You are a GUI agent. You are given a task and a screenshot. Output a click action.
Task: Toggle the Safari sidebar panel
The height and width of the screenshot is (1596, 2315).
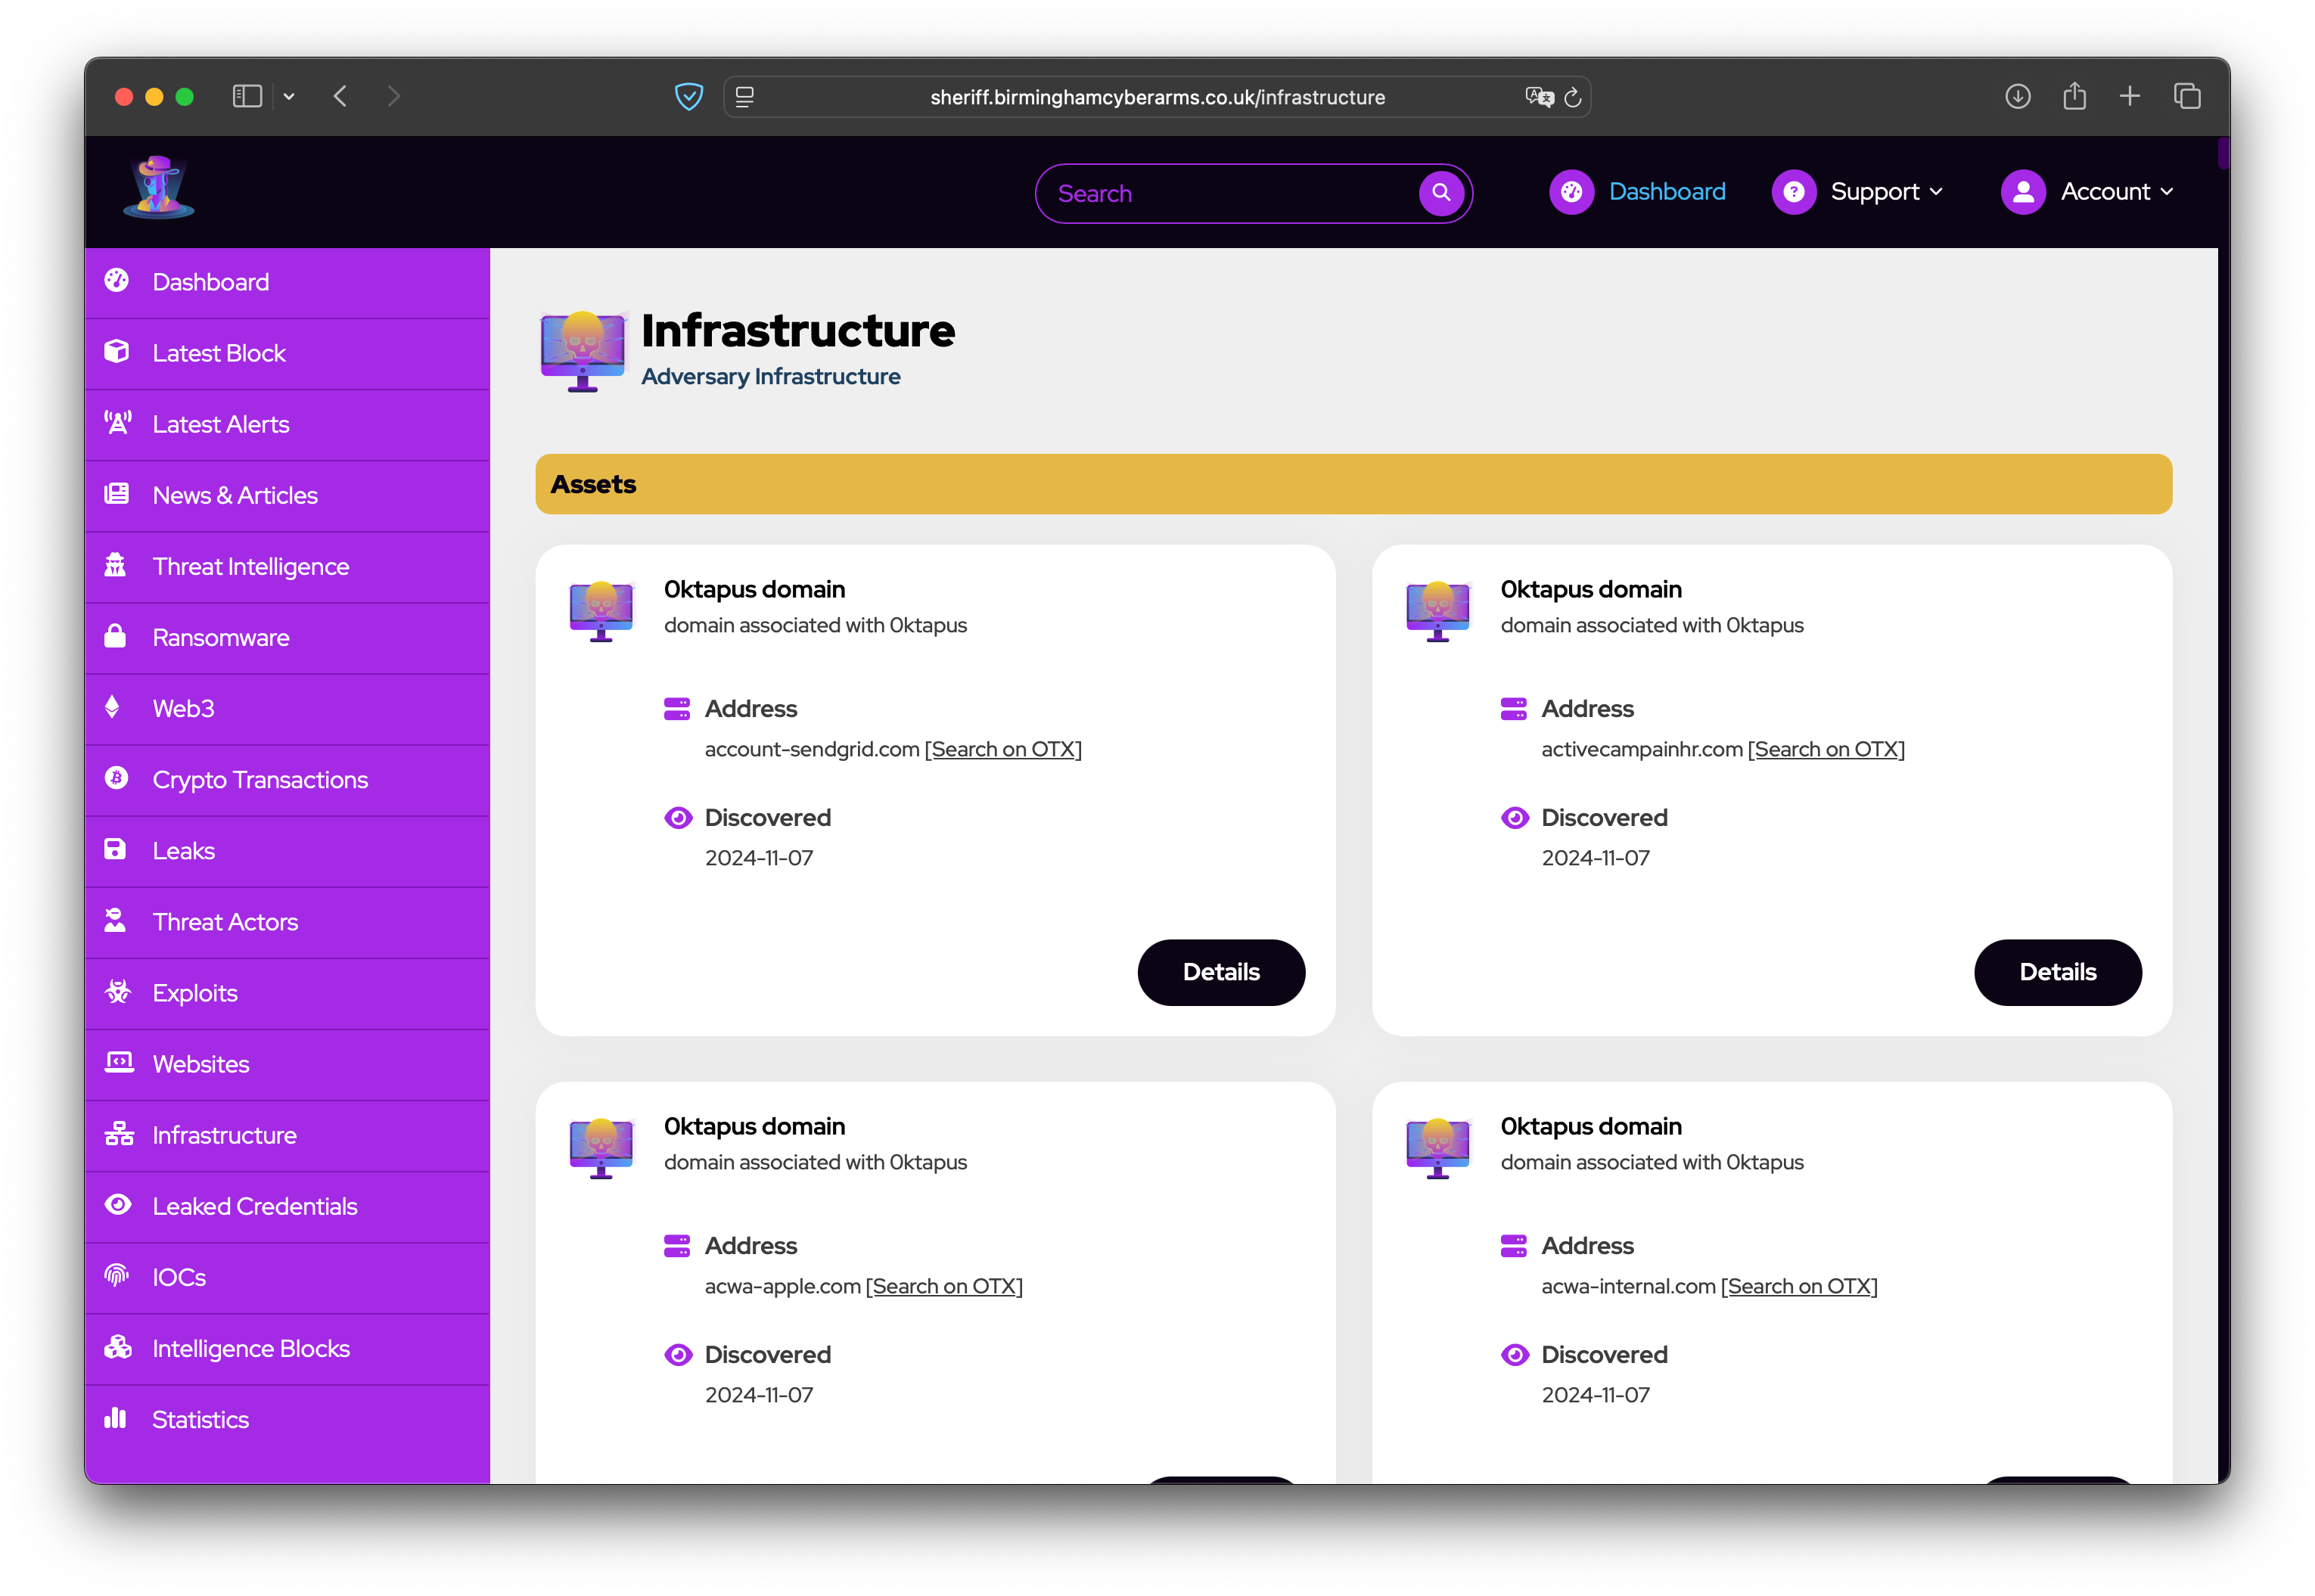click(247, 96)
